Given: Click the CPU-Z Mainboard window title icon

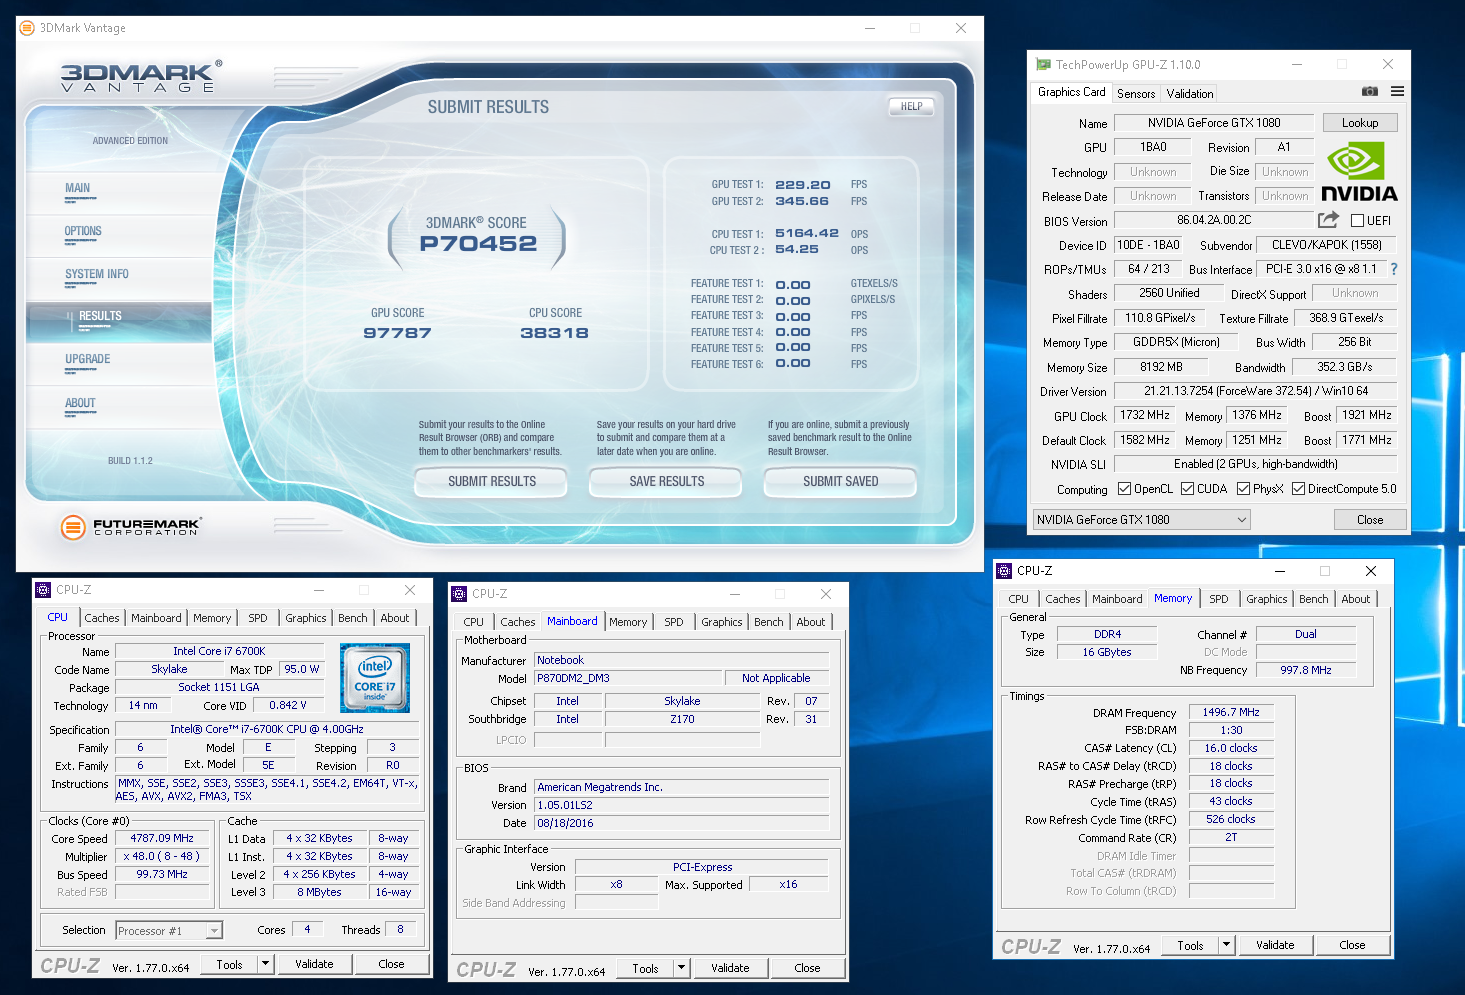Looking at the screenshot, I should (459, 594).
